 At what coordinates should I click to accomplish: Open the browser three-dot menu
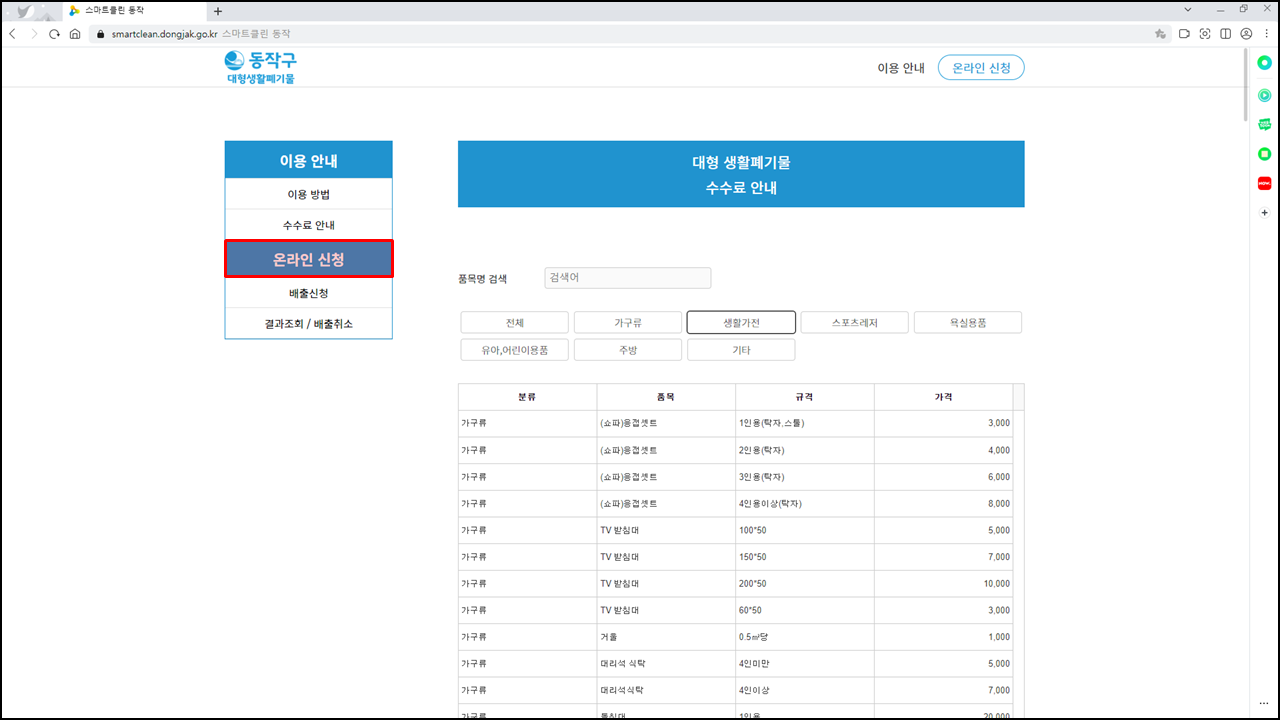coord(1266,33)
